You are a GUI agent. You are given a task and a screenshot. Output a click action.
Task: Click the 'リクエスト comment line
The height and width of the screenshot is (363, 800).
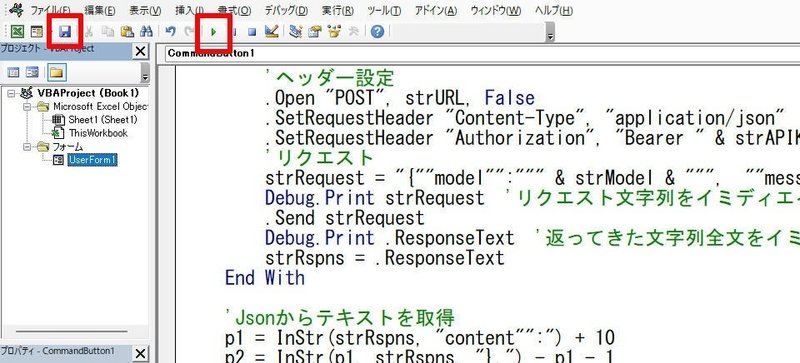pos(320,158)
